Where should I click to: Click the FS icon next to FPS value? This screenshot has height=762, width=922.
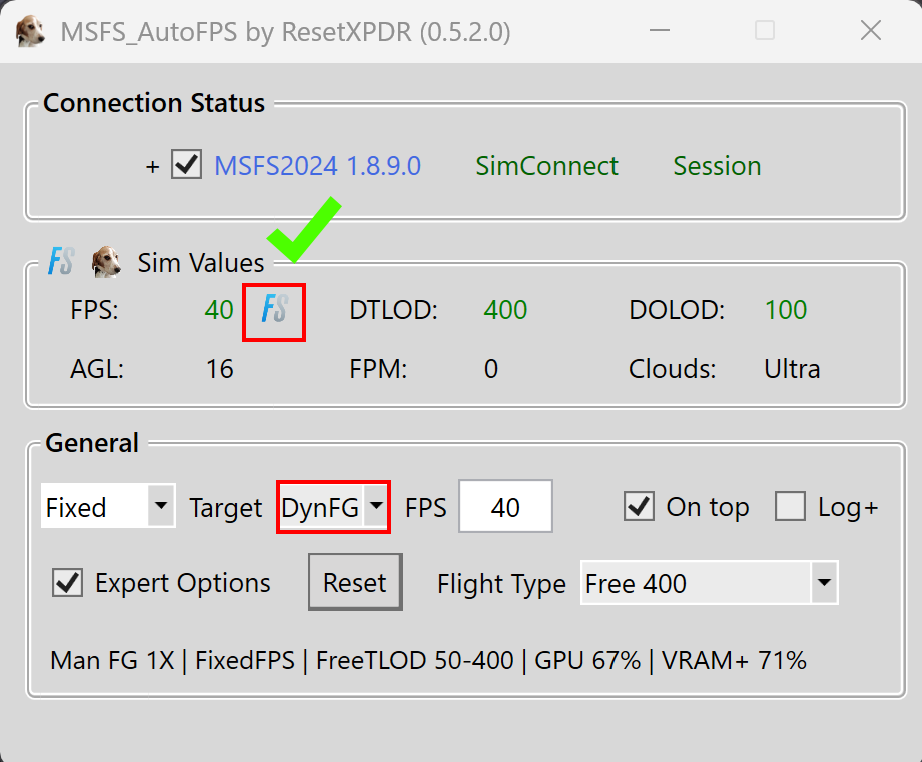tap(274, 309)
